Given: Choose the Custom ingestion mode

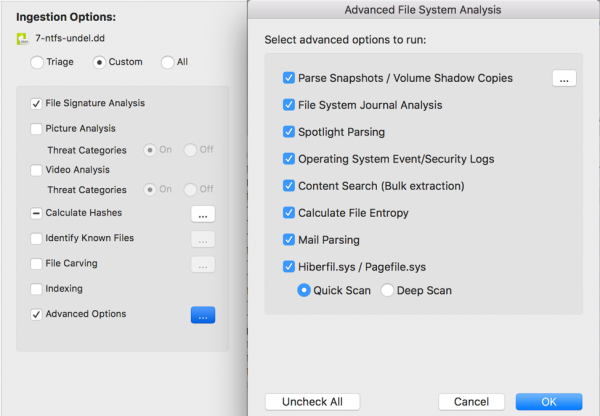Looking at the screenshot, I should (x=99, y=62).
